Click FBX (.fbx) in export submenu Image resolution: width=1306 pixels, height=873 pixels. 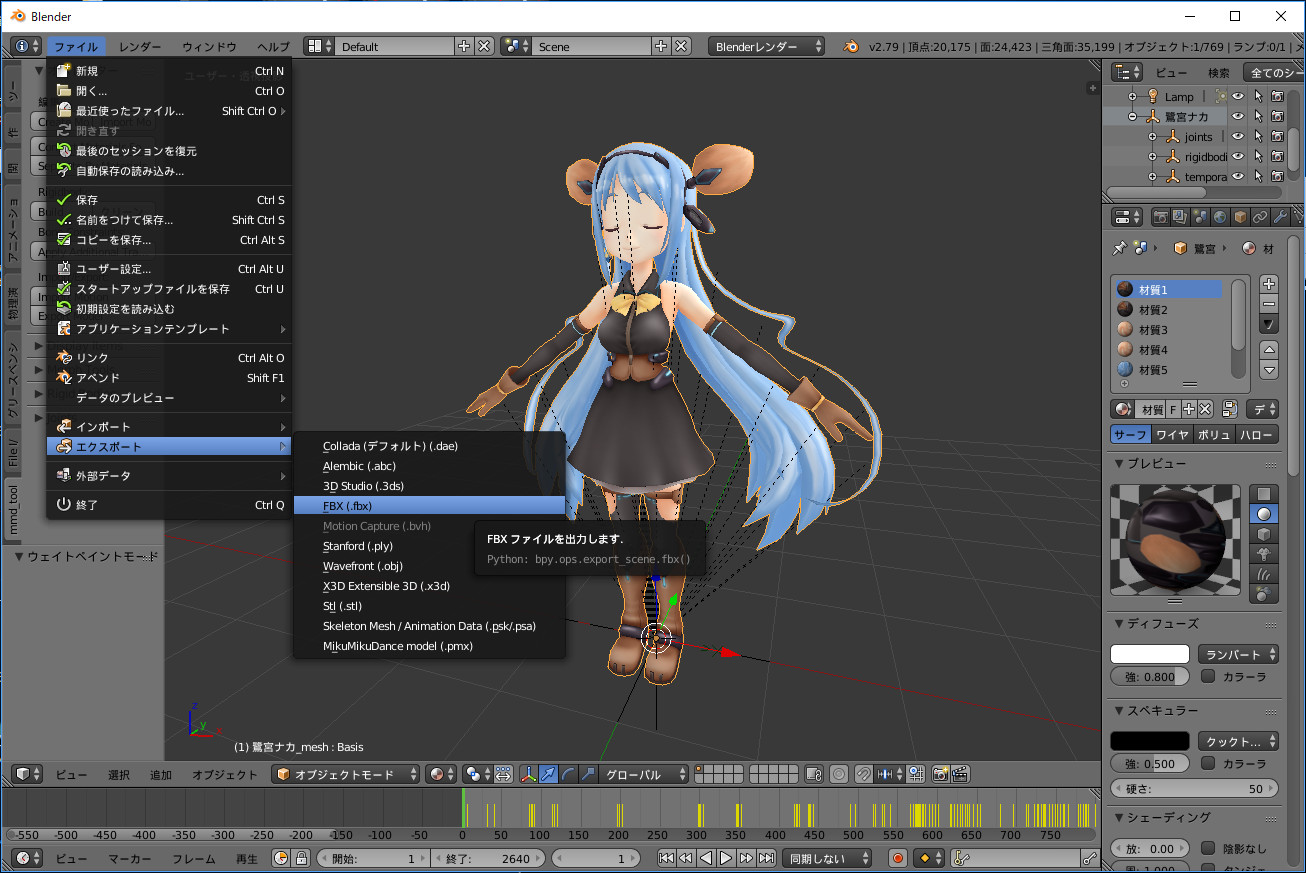[x=429, y=506]
